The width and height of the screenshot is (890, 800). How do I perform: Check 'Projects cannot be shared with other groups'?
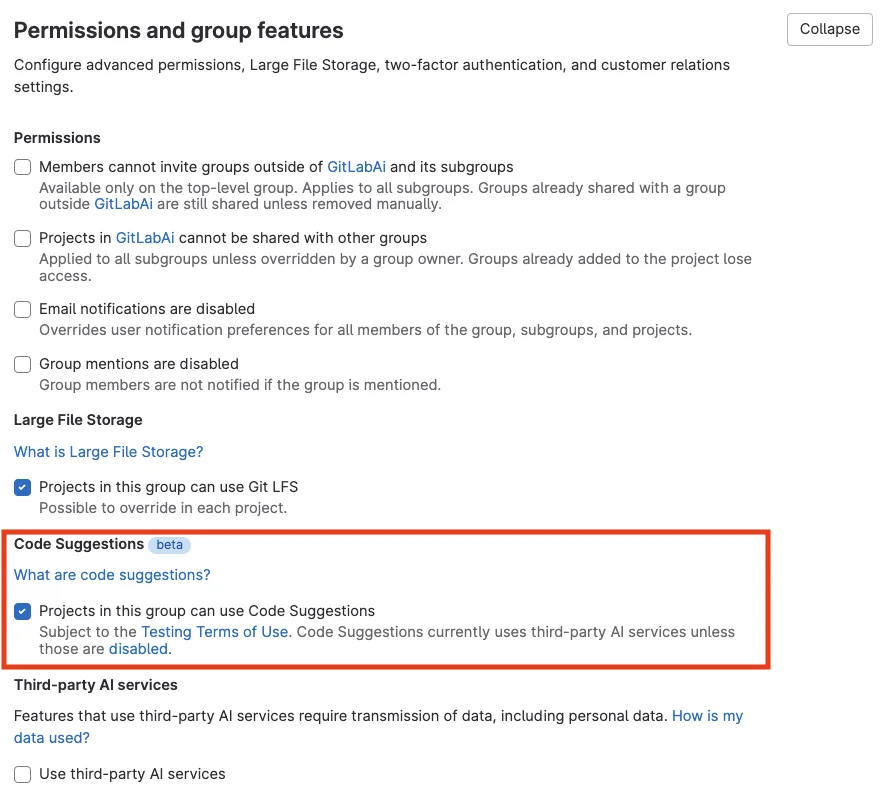tap(22, 238)
